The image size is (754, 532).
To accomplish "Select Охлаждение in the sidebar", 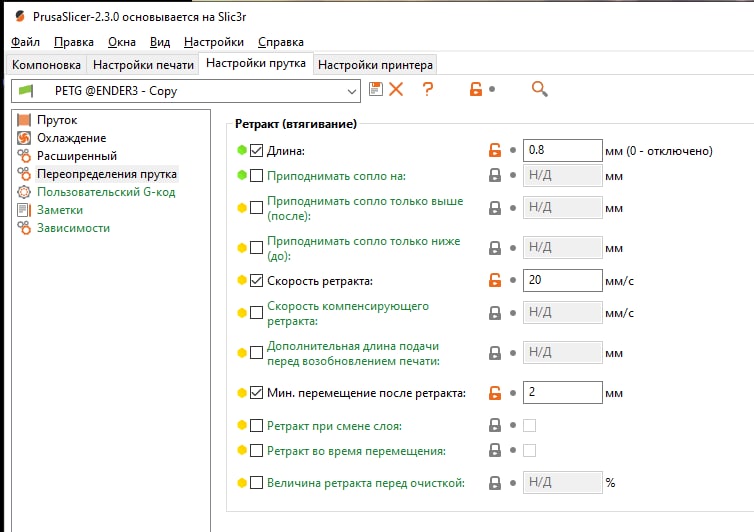I will [72, 138].
